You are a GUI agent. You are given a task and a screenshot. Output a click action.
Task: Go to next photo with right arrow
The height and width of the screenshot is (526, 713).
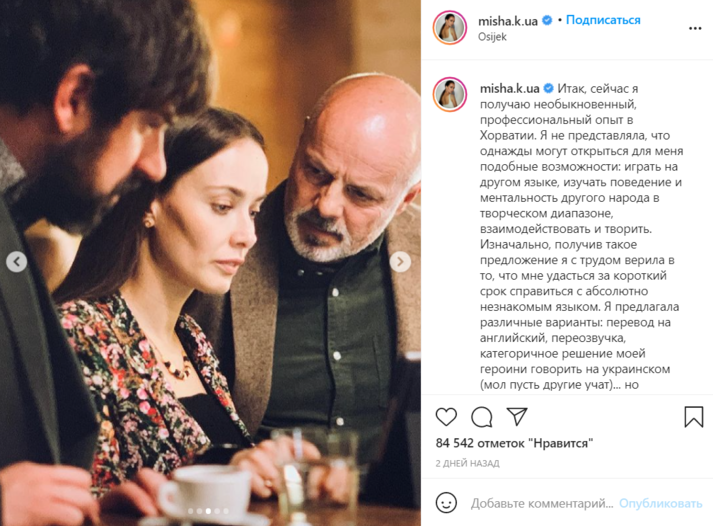coord(400,261)
